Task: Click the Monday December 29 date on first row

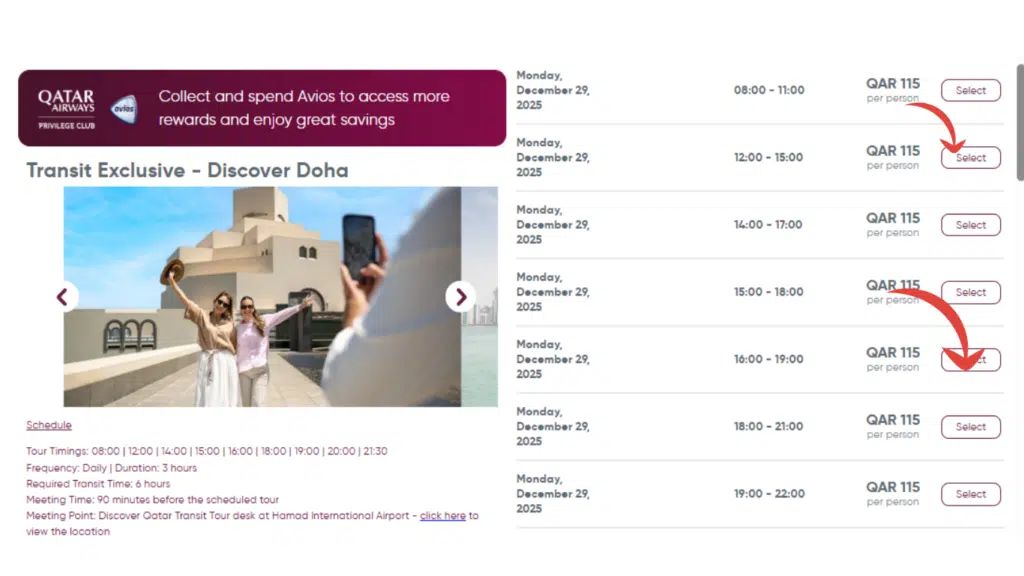Action: 552,89
